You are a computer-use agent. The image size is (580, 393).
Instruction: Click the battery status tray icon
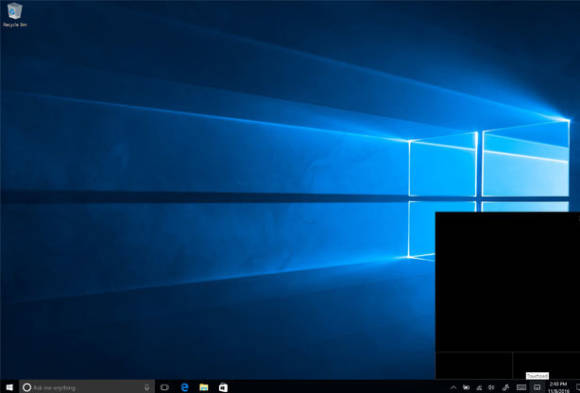(466, 387)
